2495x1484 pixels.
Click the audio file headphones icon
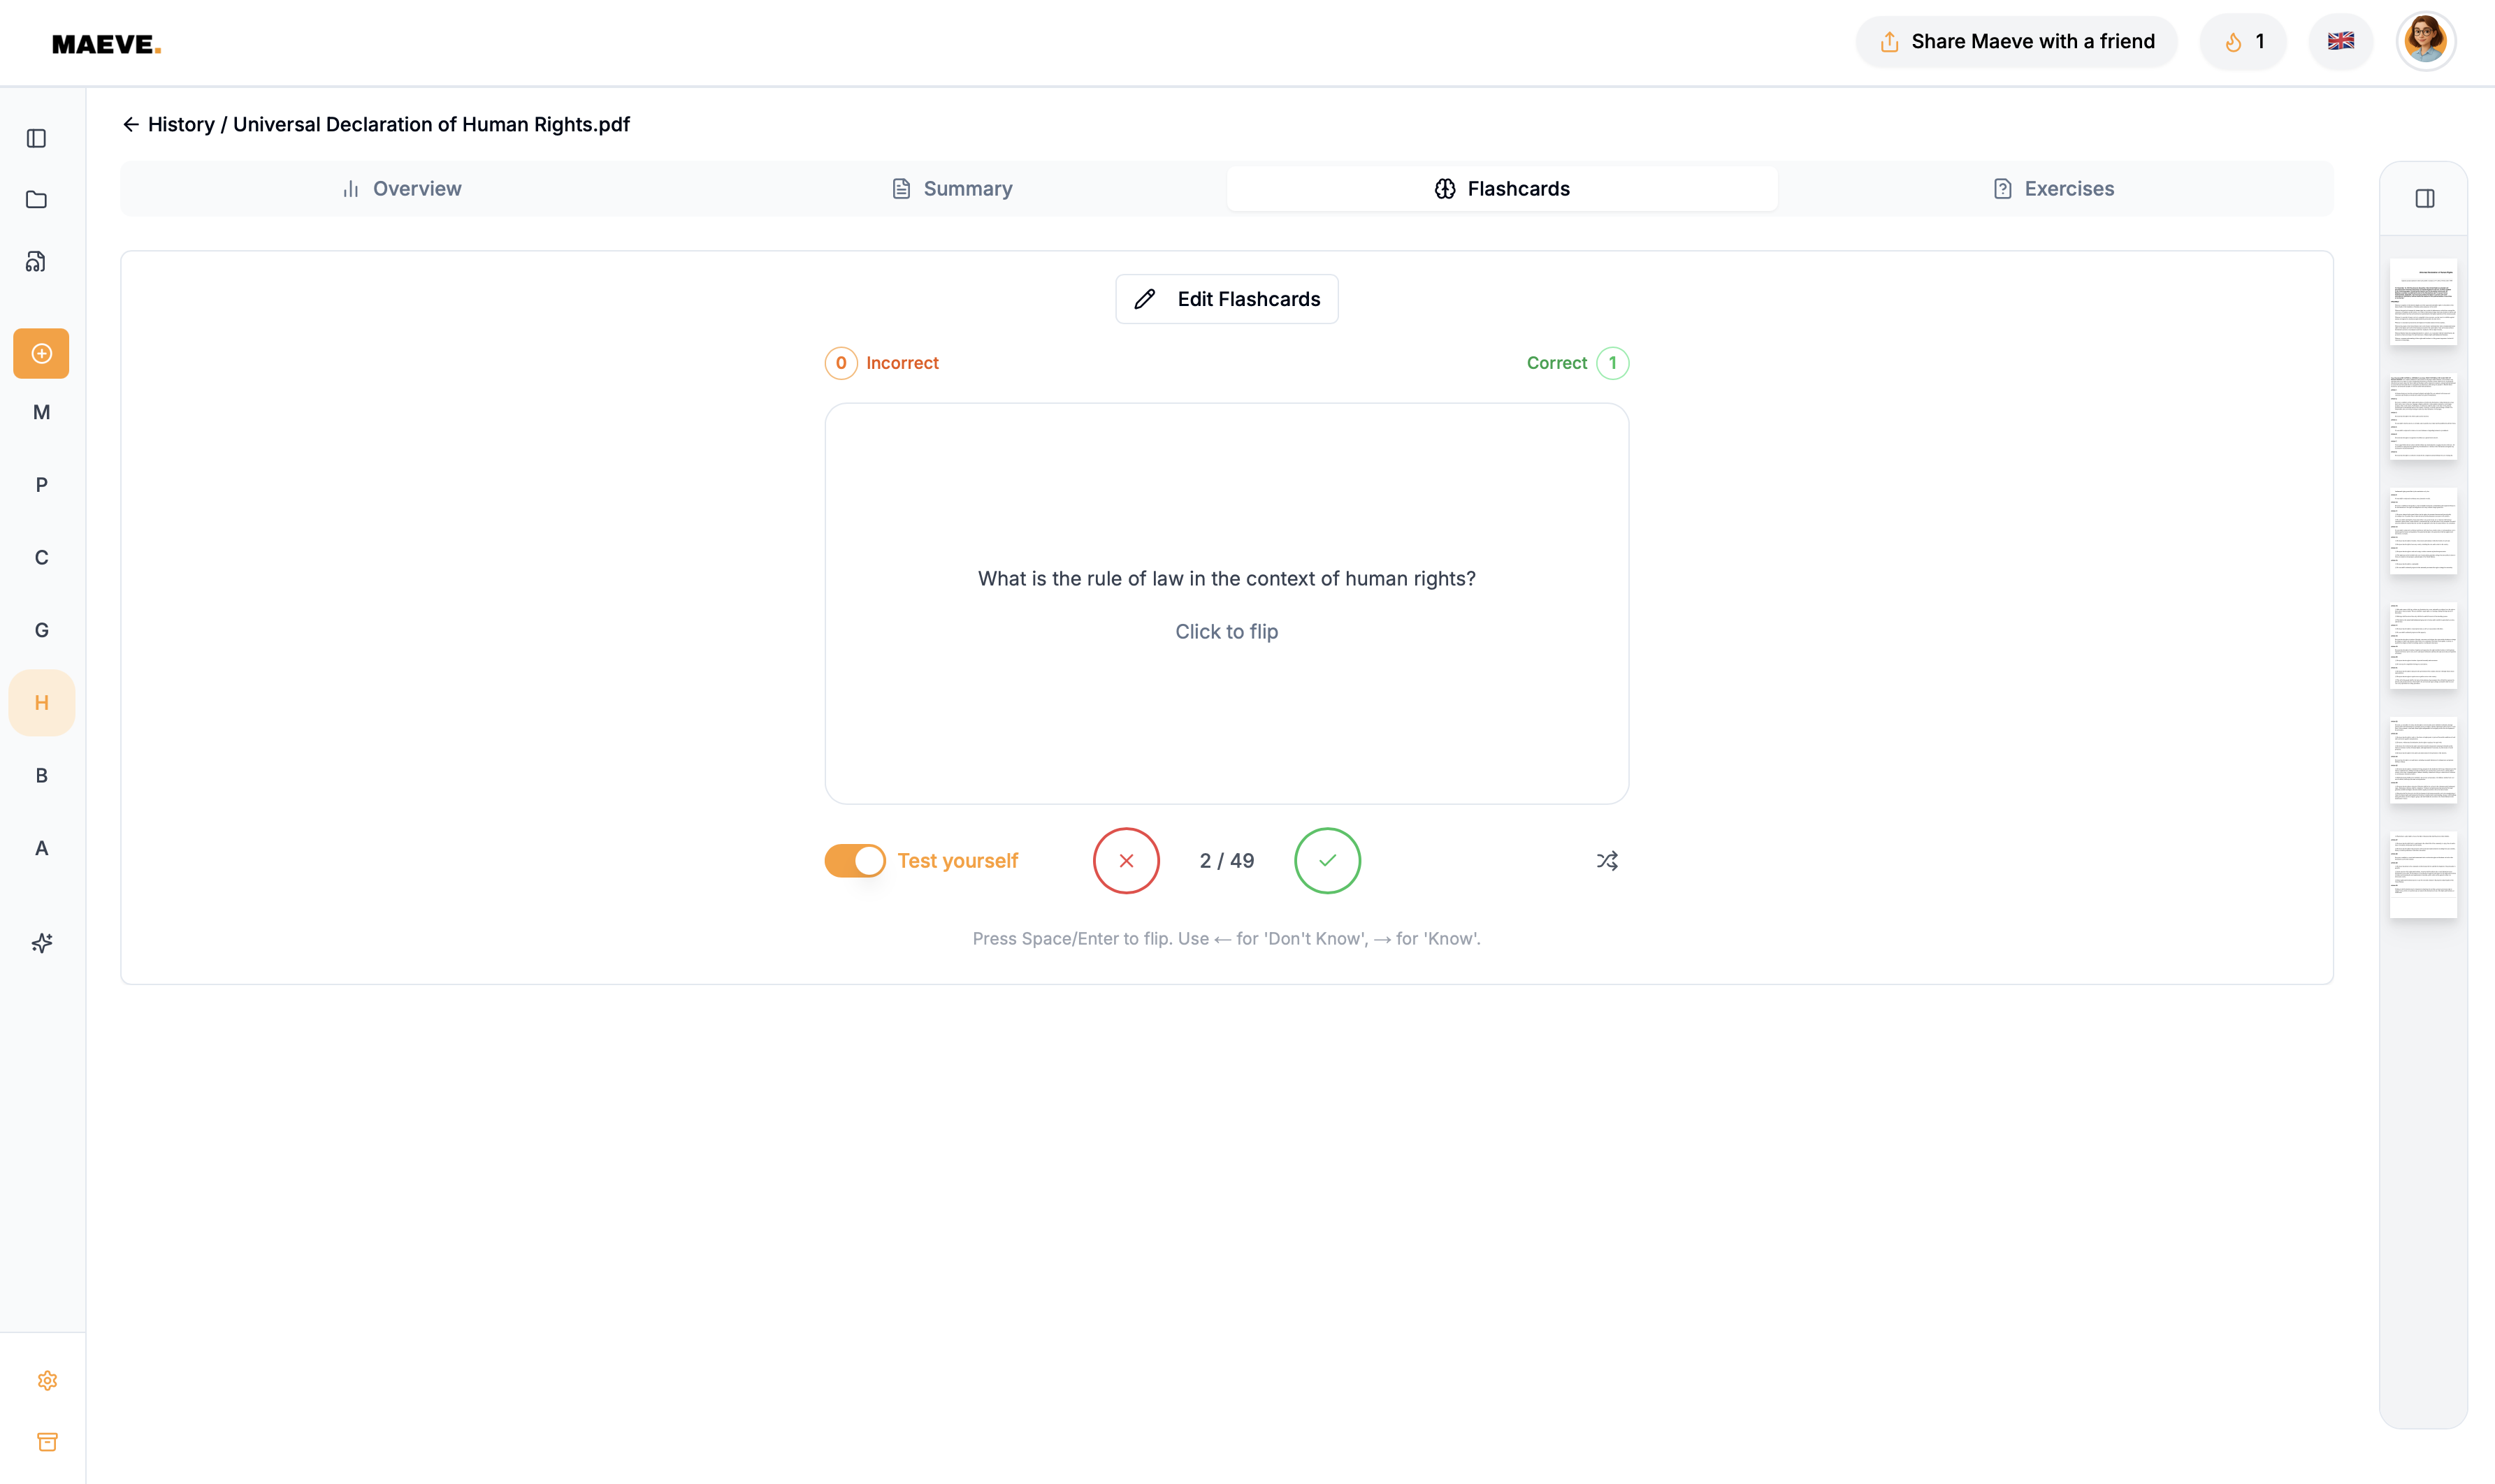[x=37, y=262]
